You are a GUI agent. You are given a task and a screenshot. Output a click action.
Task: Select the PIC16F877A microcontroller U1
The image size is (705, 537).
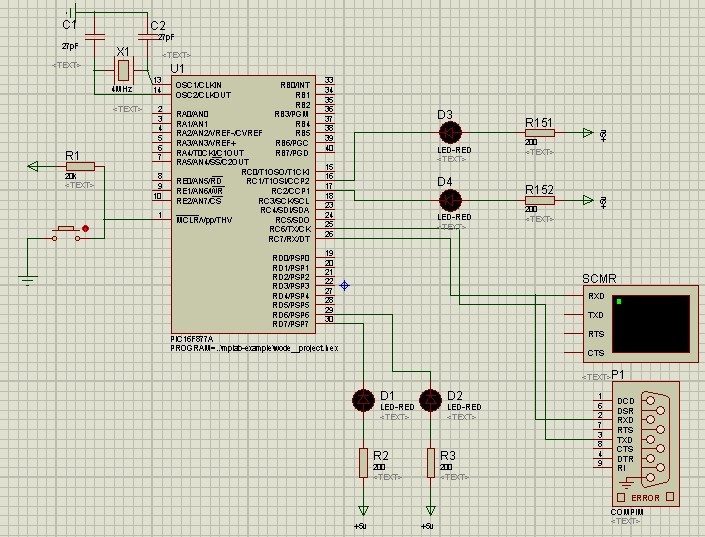tap(243, 204)
